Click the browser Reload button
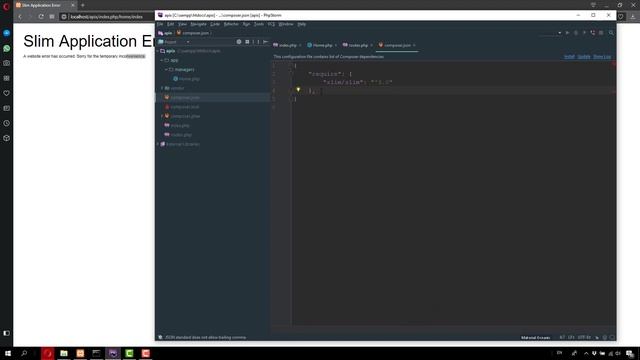640x360 pixels. point(41,17)
